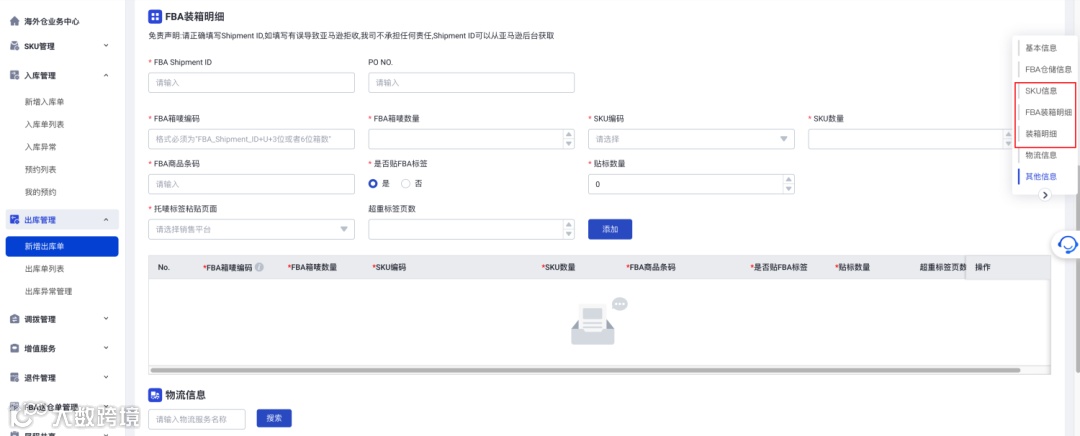The width and height of the screenshot is (1080, 436).
Task: Collapse the right anchor navigation arrow
Action: pyautogui.click(x=1045, y=195)
